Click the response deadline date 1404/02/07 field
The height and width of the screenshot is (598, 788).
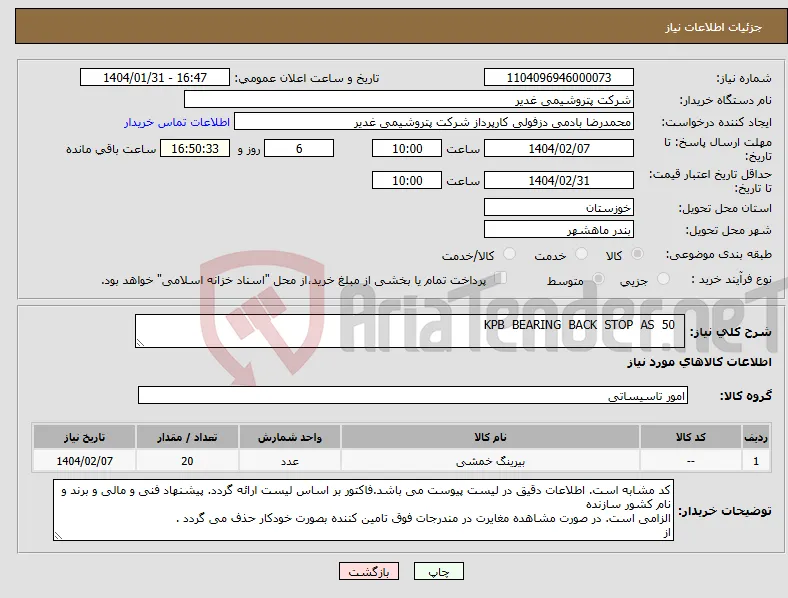coord(558,149)
